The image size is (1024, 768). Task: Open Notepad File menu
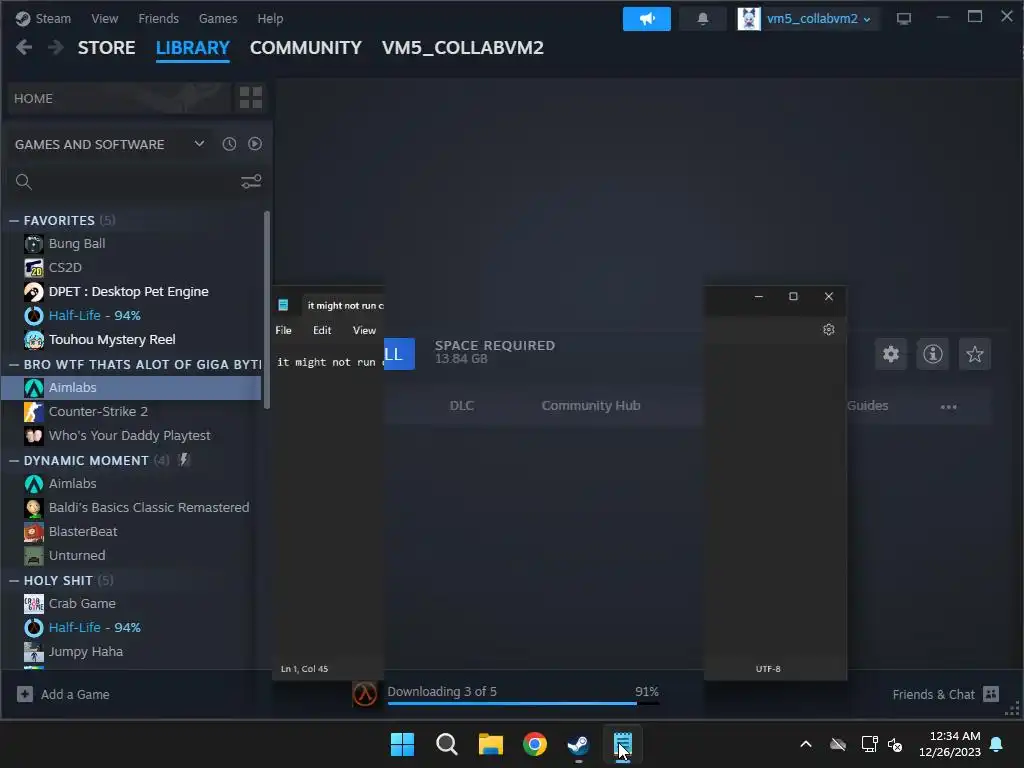[283, 330]
